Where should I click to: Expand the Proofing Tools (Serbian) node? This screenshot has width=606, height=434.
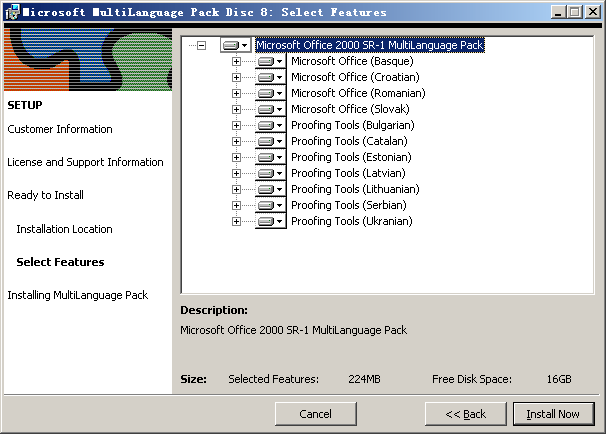tap(237, 206)
